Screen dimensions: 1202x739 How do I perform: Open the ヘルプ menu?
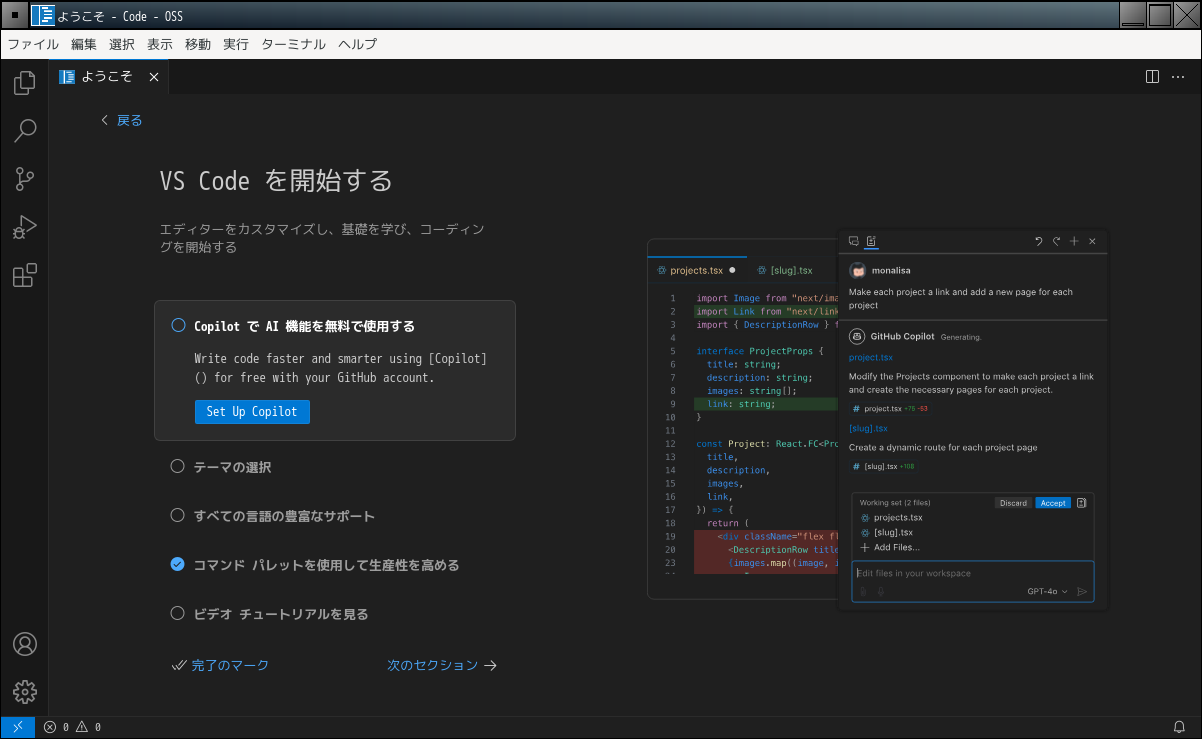[358, 44]
